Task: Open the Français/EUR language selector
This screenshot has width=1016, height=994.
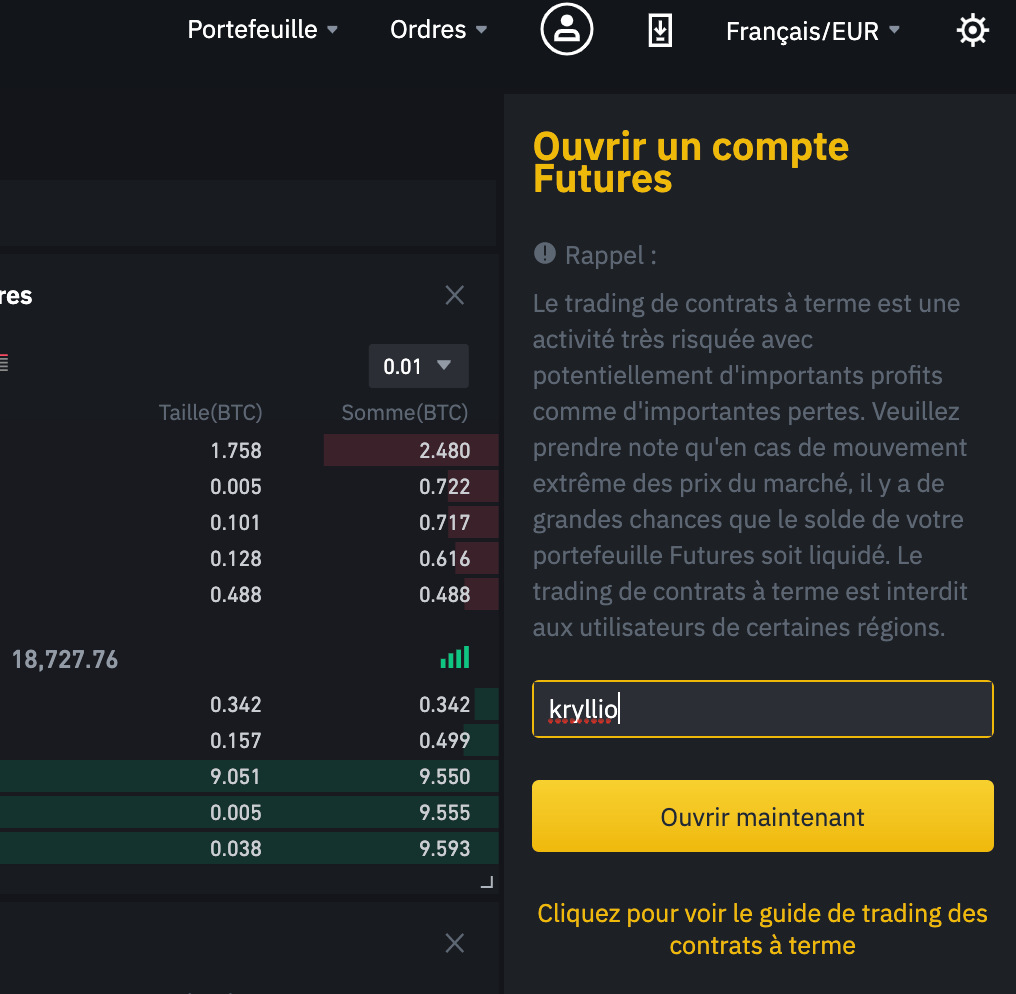Action: click(813, 30)
